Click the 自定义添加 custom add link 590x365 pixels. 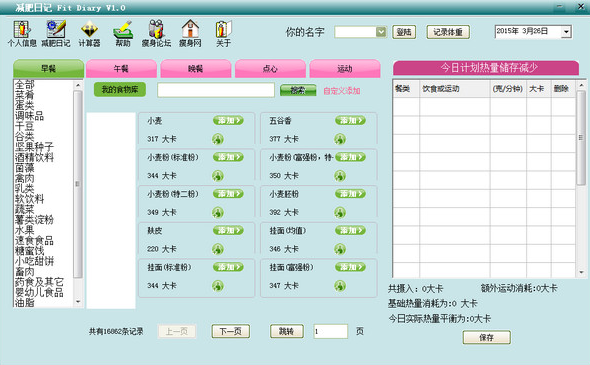(342, 91)
